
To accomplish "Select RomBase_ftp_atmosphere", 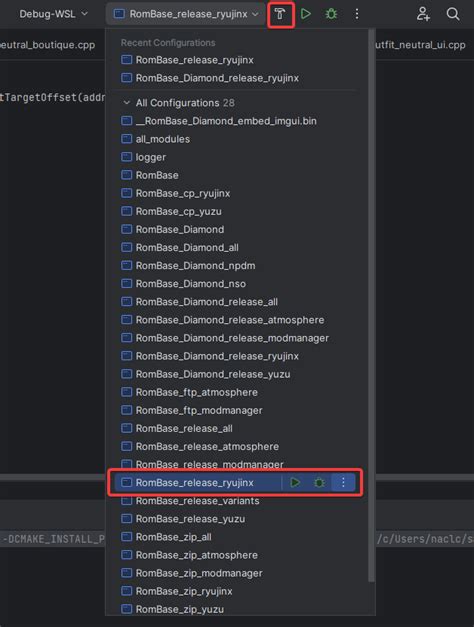I will [236, 392].
